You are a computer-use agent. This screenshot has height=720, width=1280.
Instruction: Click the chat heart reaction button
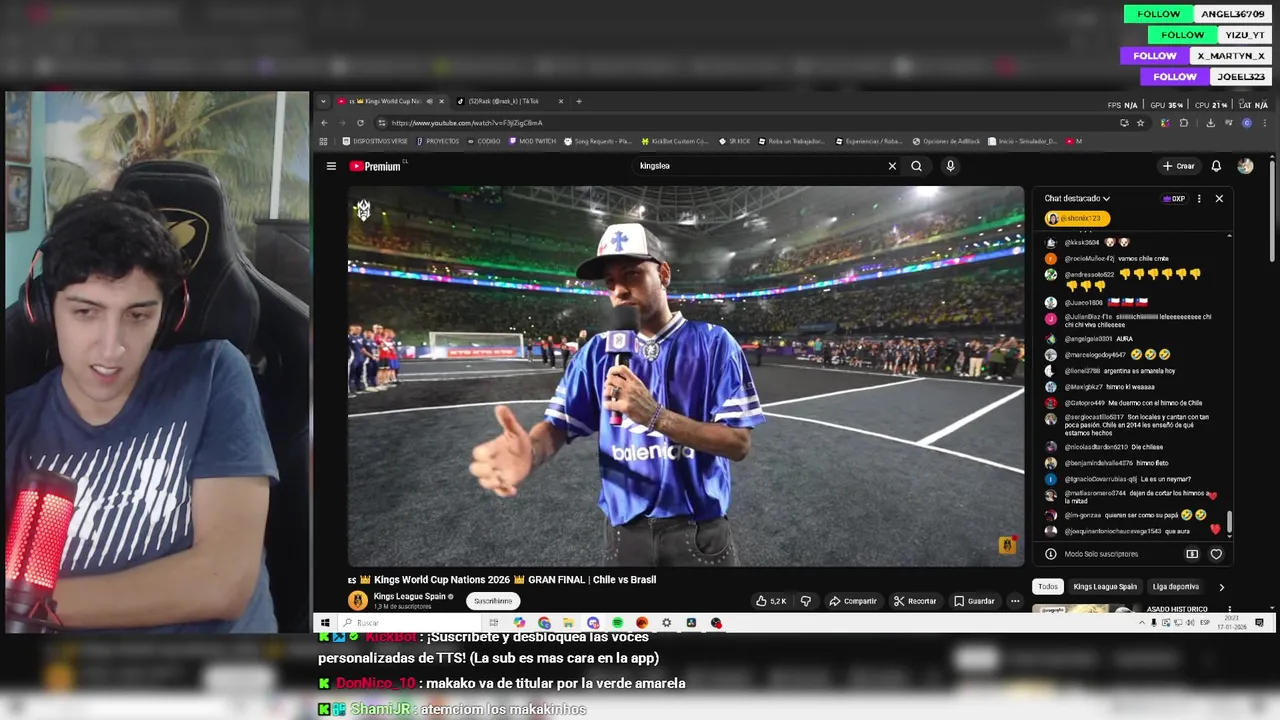[x=1216, y=554]
